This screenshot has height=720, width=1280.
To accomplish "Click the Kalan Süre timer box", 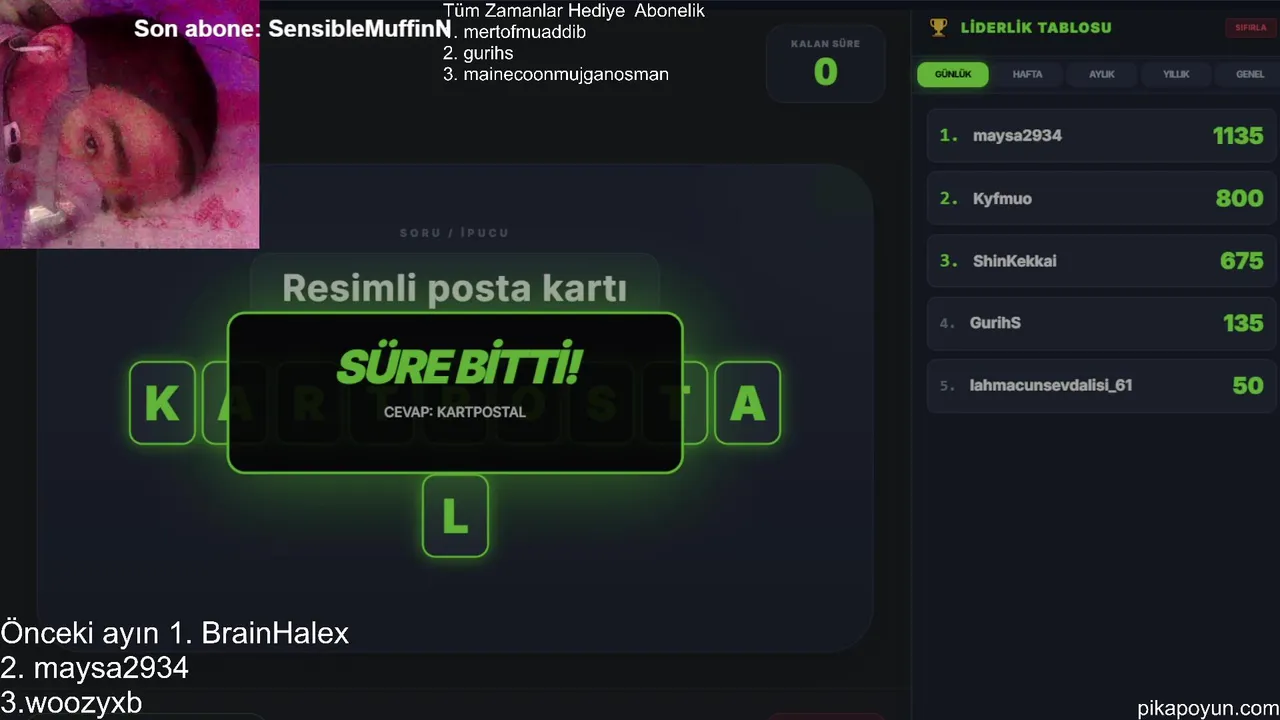I will pyautogui.click(x=825, y=63).
